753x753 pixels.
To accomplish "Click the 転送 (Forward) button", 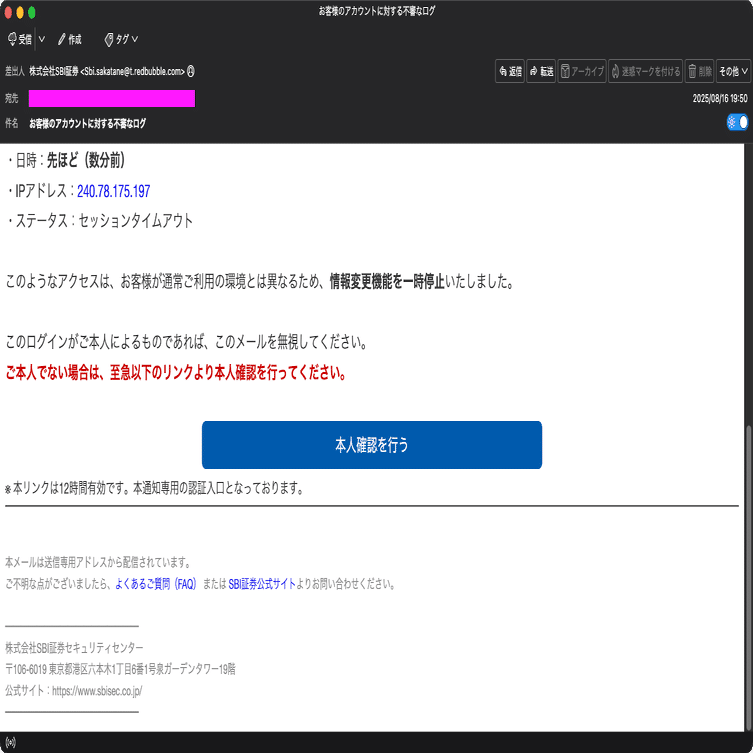I will (541, 72).
